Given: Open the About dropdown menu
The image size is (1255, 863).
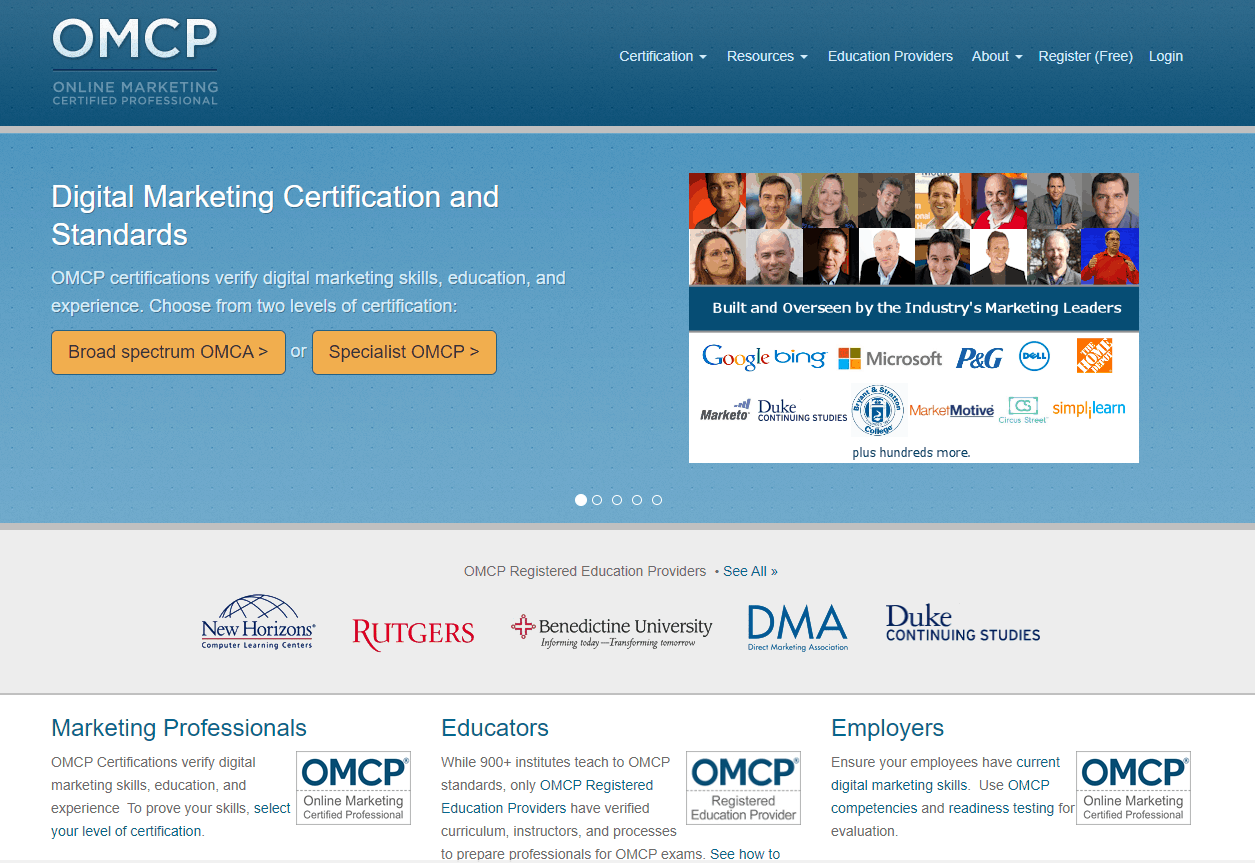Looking at the screenshot, I should [x=995, y=56].
